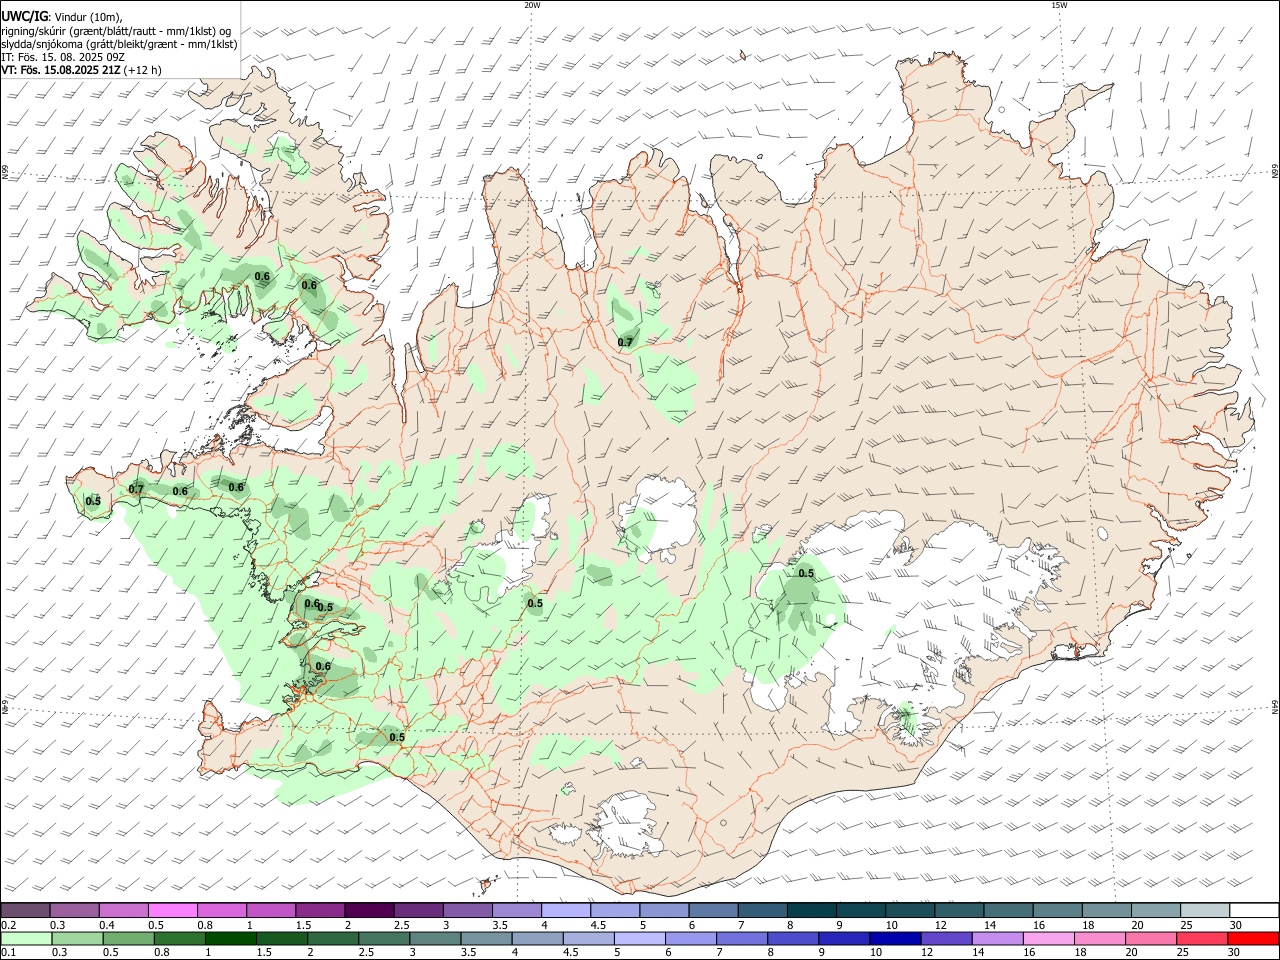Pick the upper-row legend swatch labeled 3.5
This screenshot has height=960, width=1280.
515,910
